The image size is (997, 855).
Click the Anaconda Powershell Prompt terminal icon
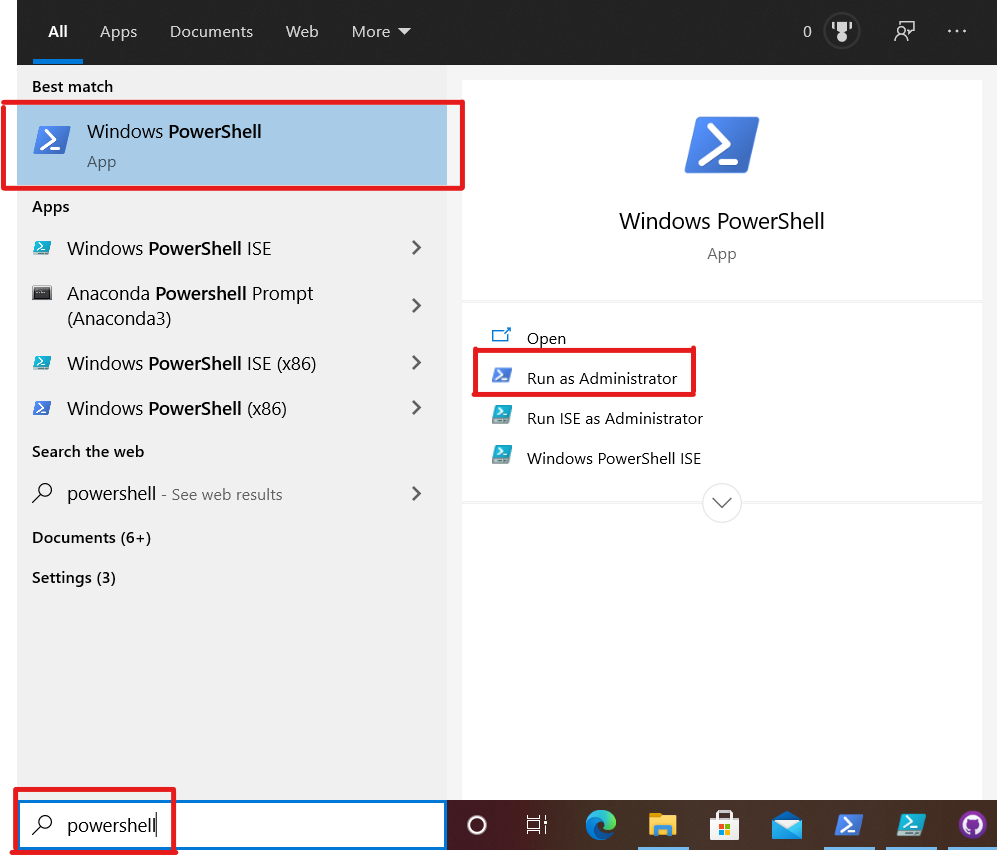click(42, 293)
